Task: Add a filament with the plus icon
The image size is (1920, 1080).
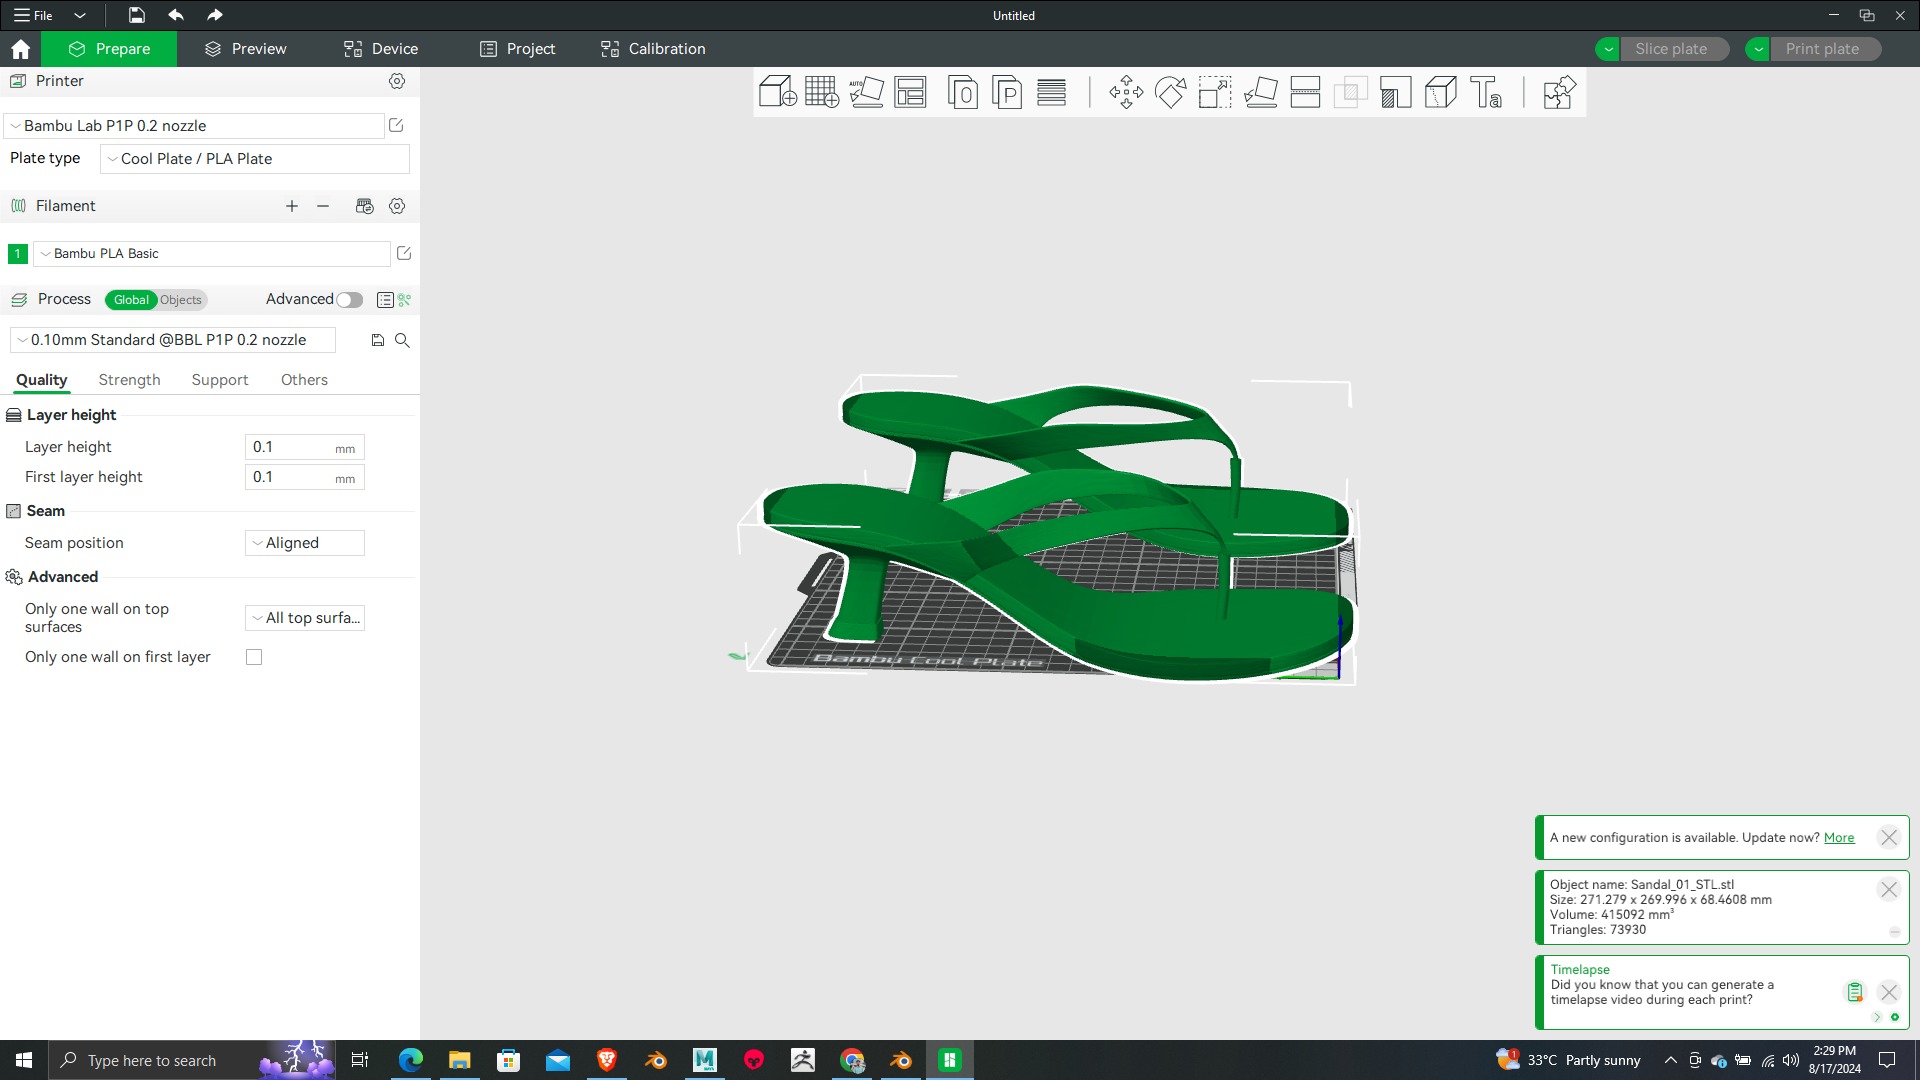Action: pyautogui.click(x=292, y=206)
